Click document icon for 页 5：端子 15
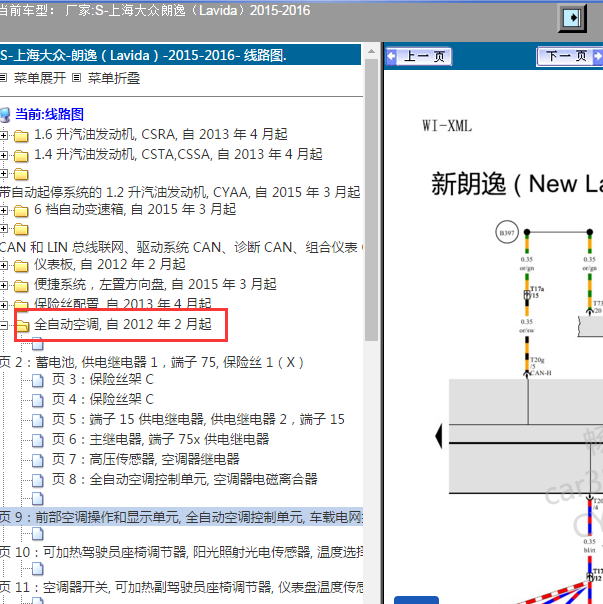 click(x=37, y=420)
